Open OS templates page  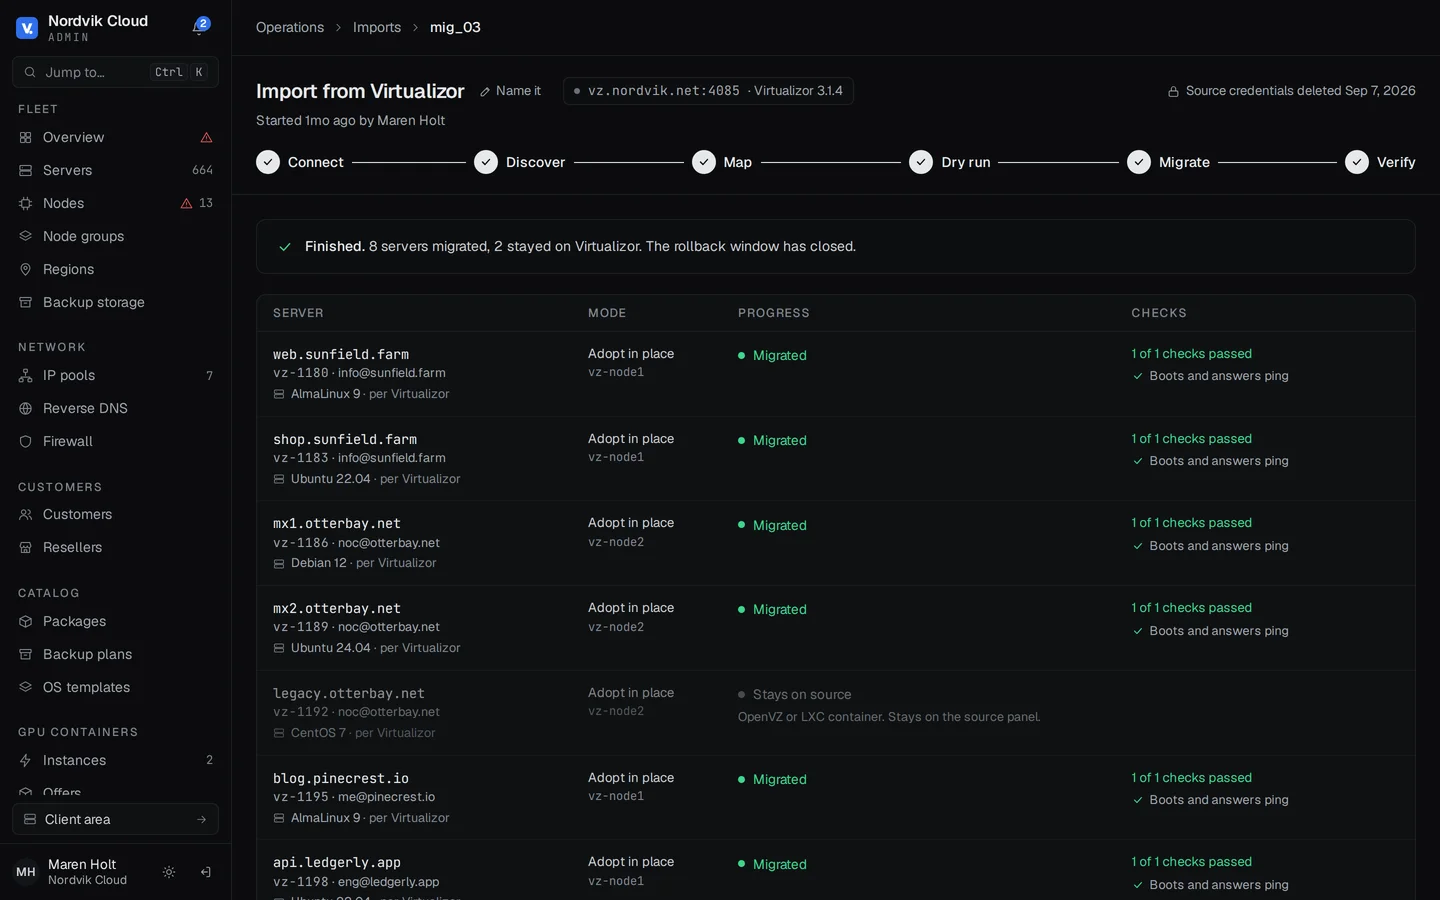pyautogui.click(x=116, y=687)
